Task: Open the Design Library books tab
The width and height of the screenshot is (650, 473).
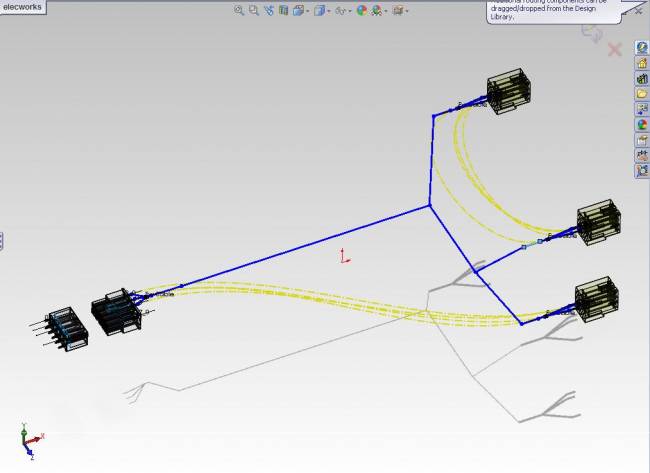Action: [x=642, y=78]
